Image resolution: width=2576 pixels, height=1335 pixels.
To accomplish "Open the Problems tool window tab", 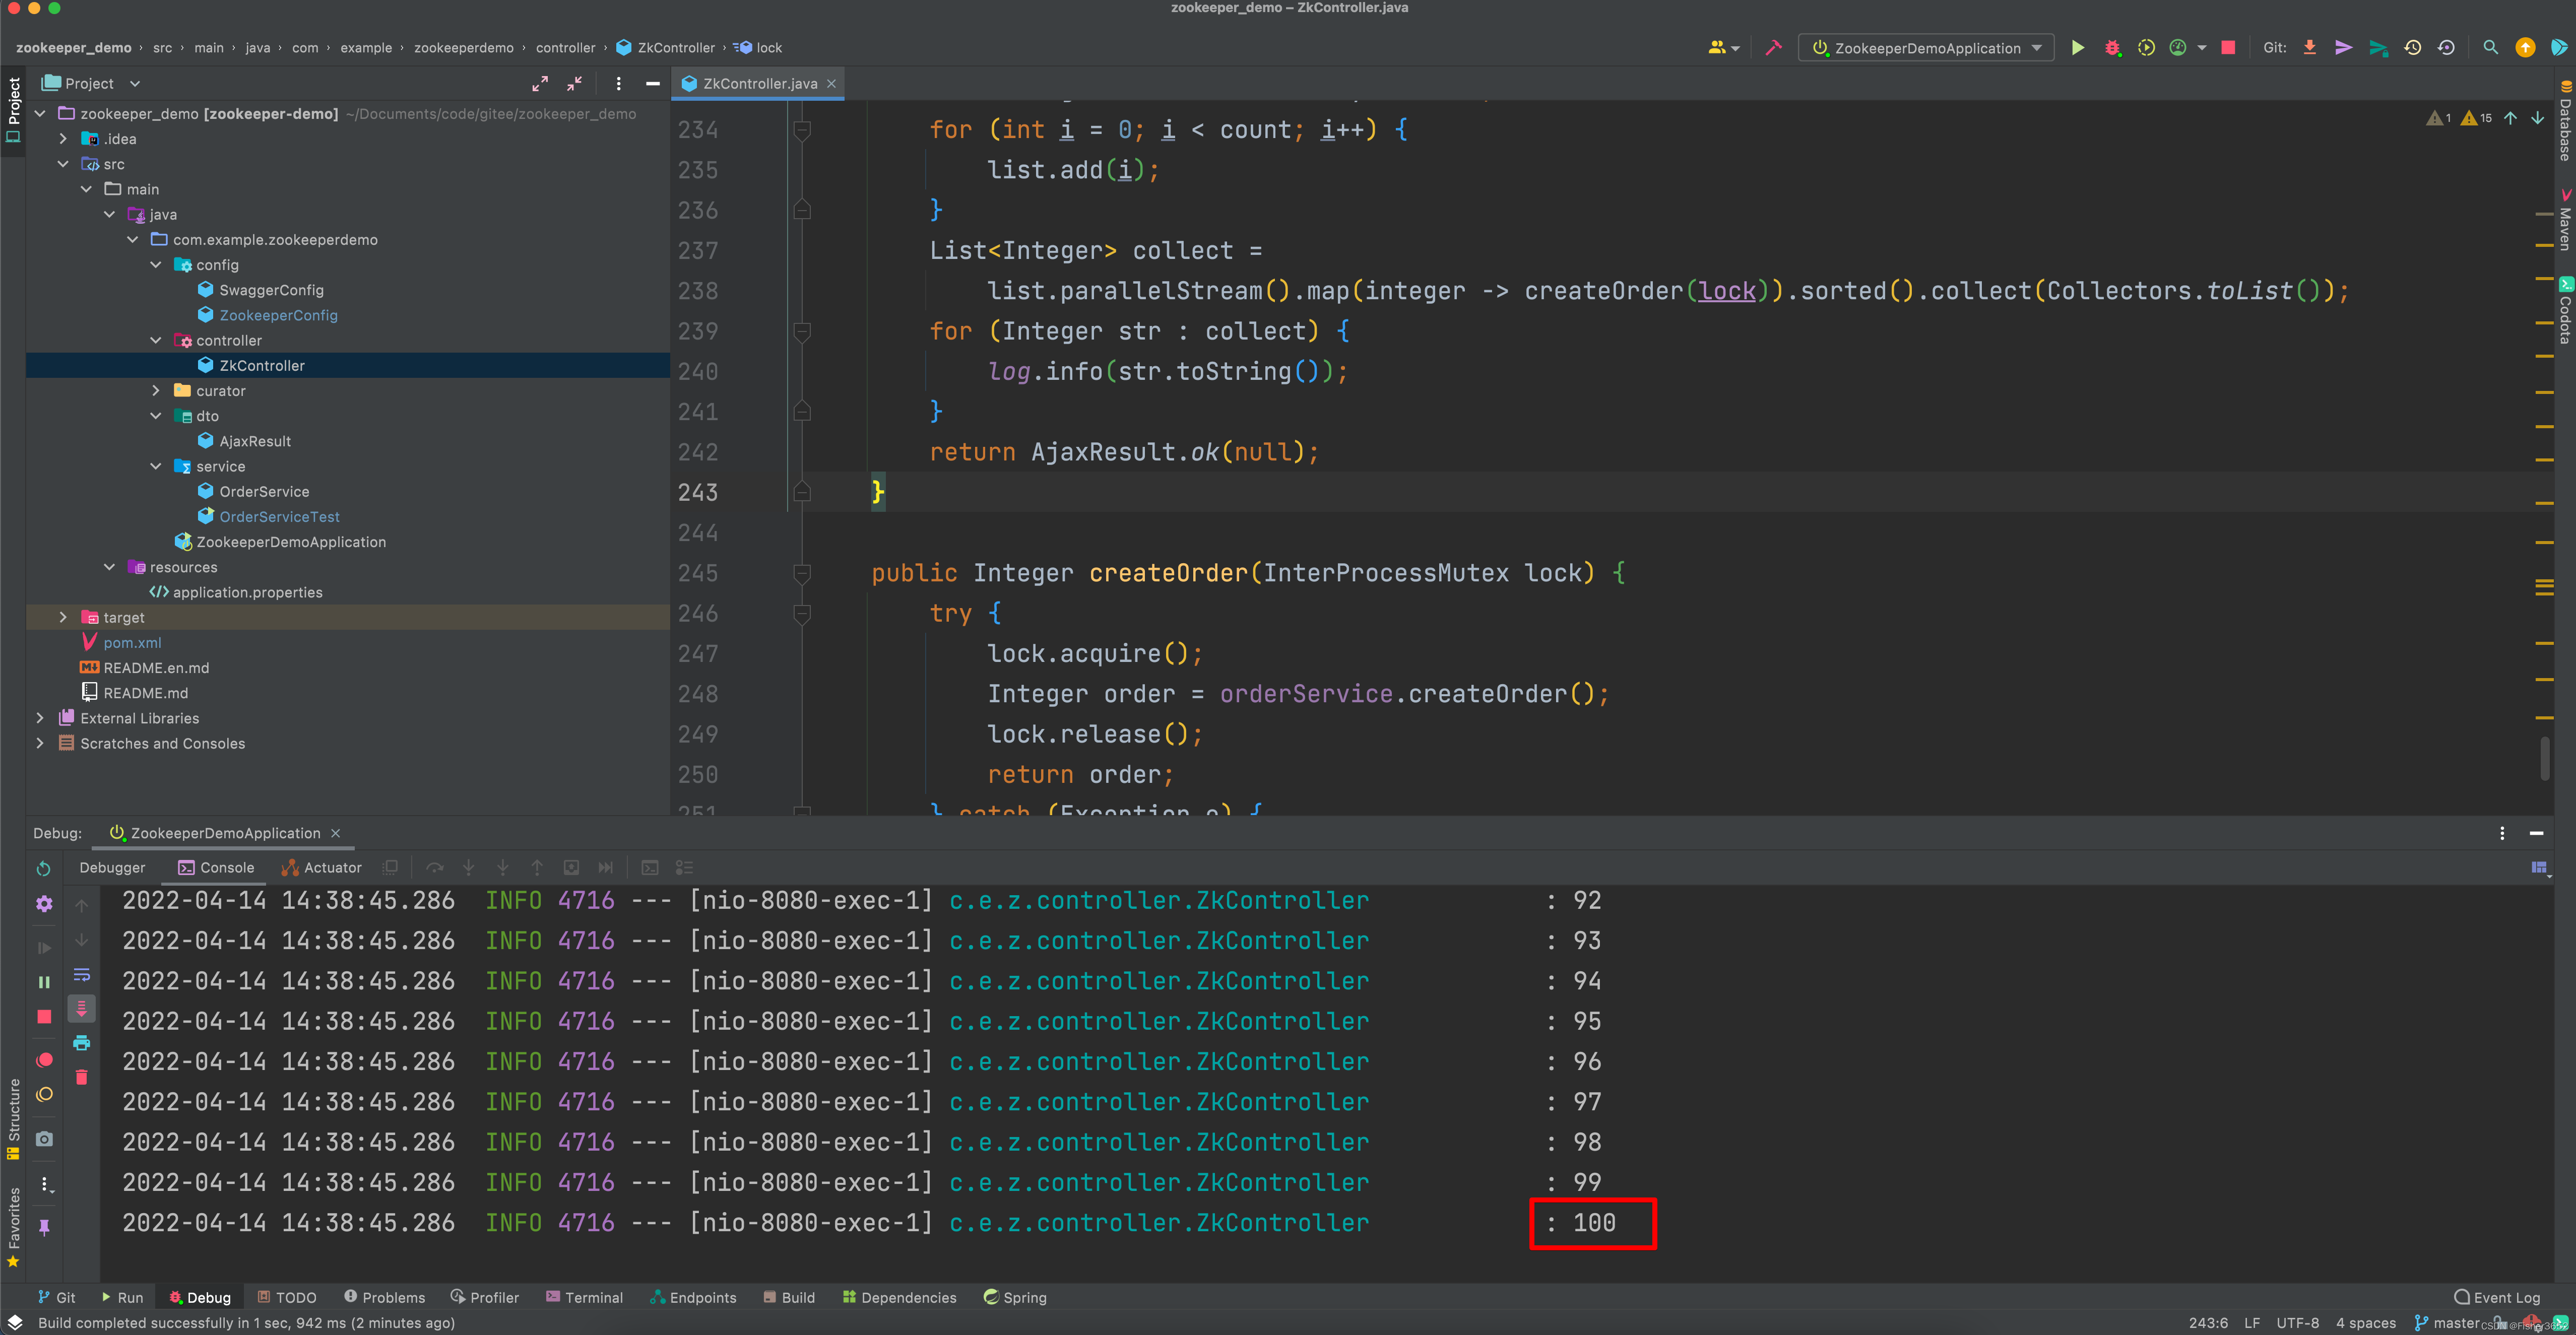I will click(x=385, y=1297).
